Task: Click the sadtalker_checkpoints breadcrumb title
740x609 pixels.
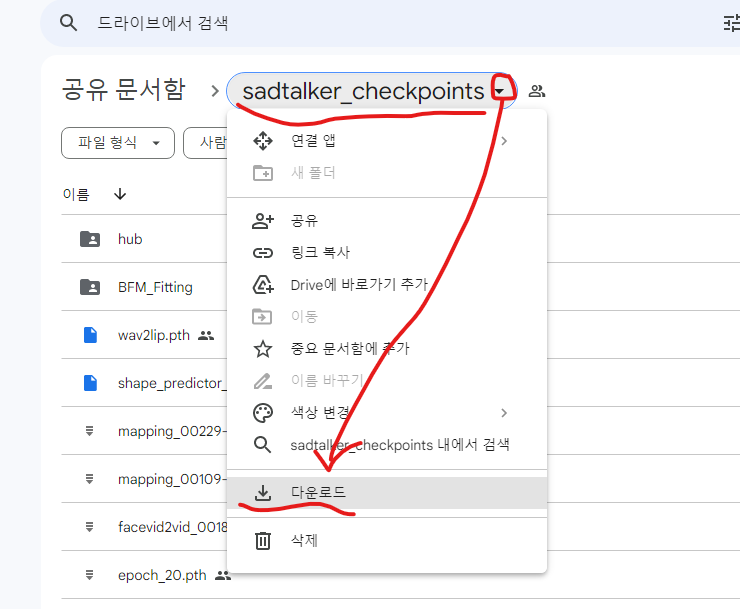Action: (x=363, y=91)
